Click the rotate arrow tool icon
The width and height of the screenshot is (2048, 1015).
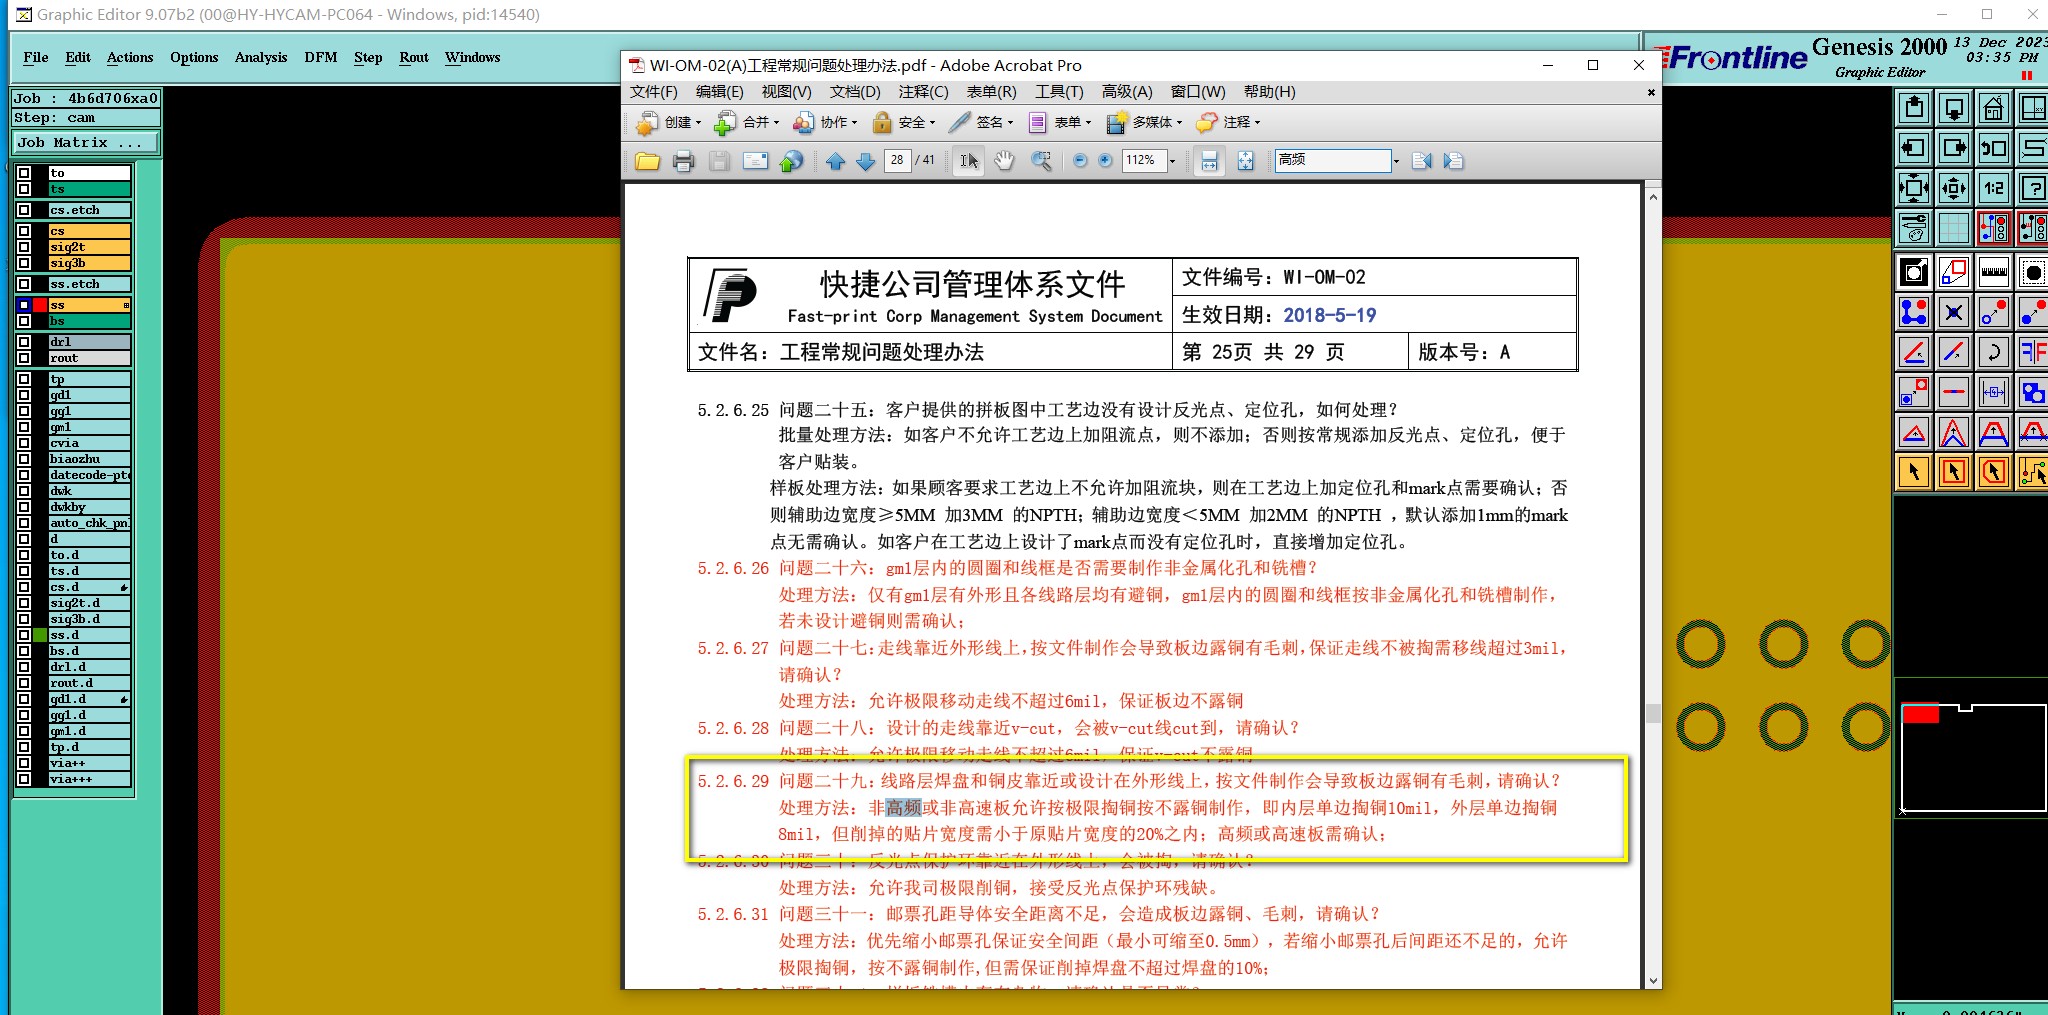tap(1993, 352)
